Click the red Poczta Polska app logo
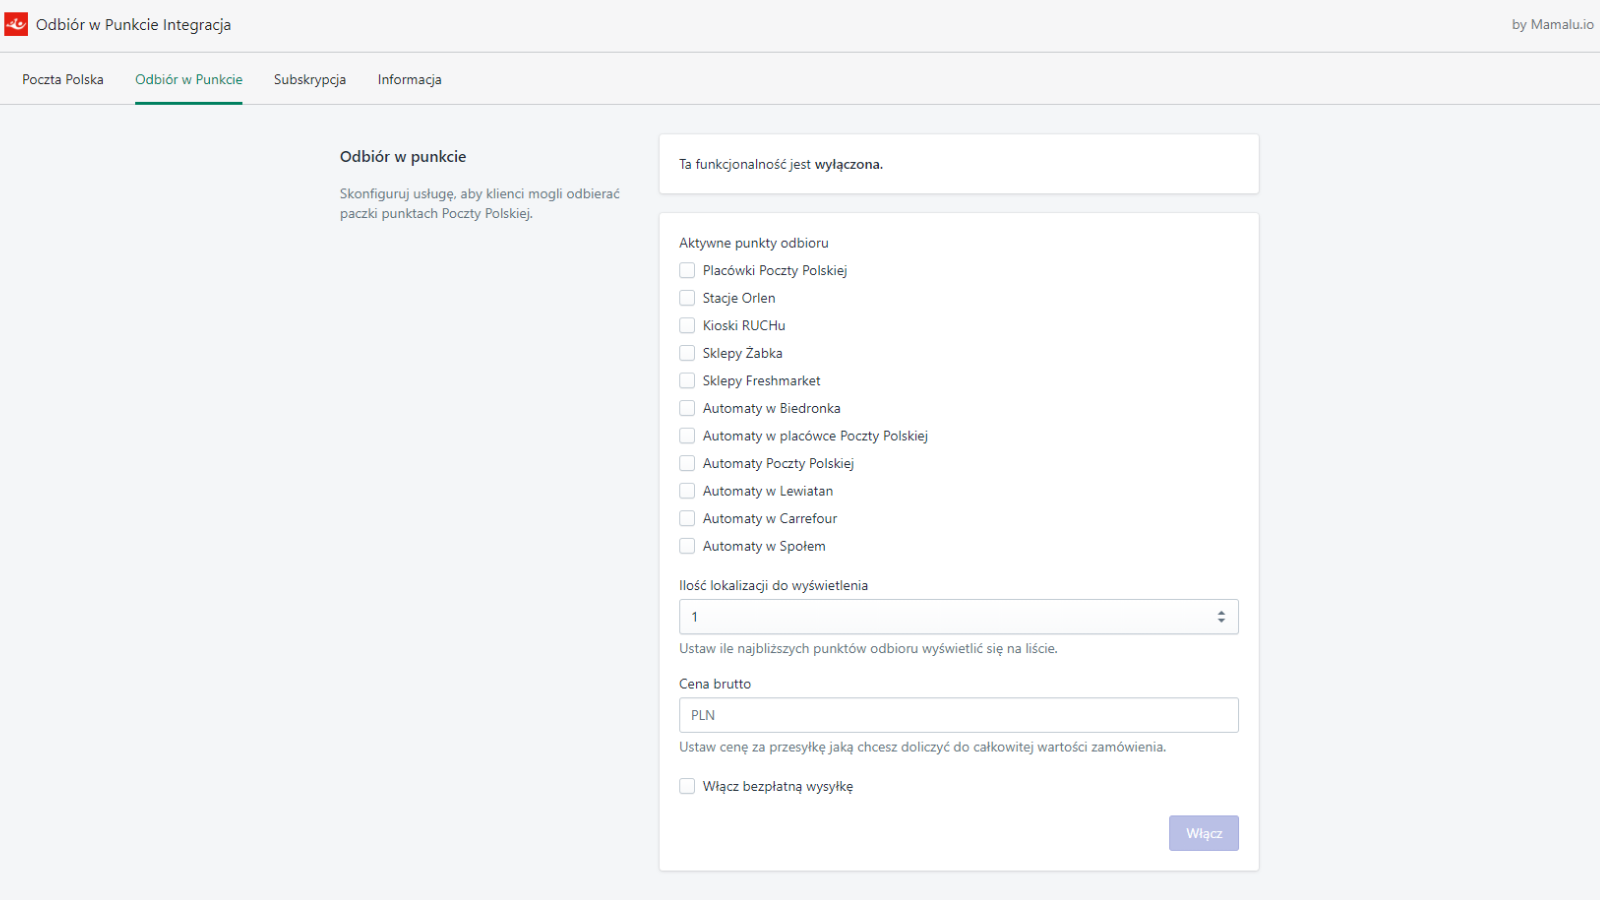Viewport: 1600px width, 900px height. tap(16, 24)
